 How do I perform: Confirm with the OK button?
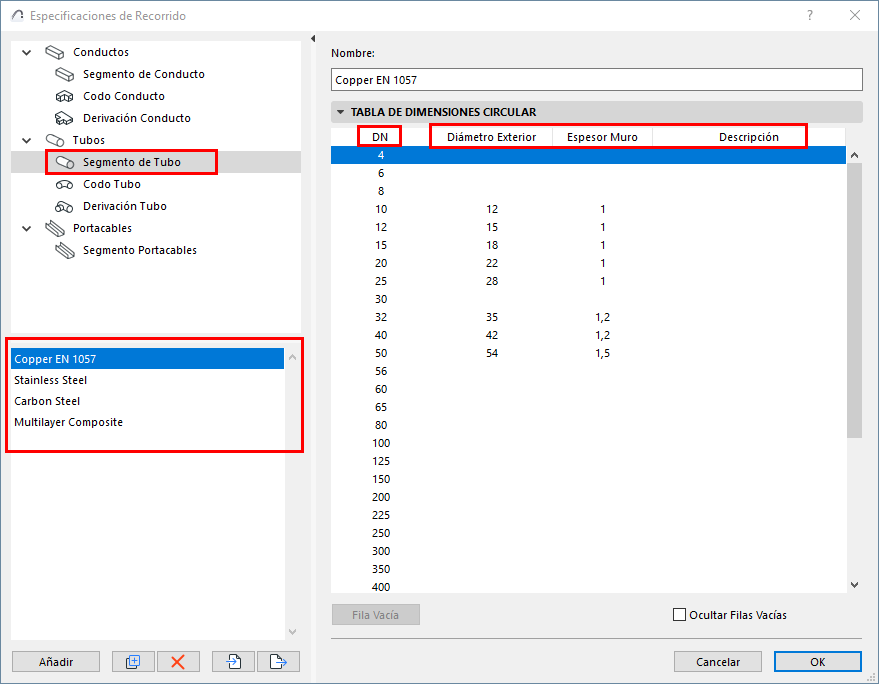(x=817, y=662)
